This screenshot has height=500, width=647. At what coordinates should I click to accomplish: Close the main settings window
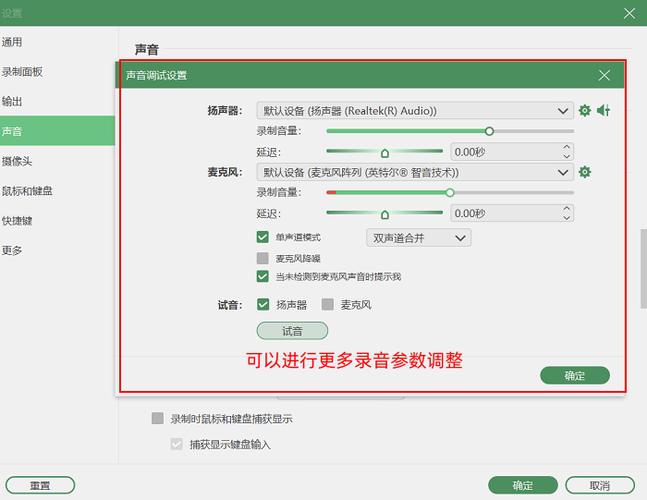click(x=629, y=13)
